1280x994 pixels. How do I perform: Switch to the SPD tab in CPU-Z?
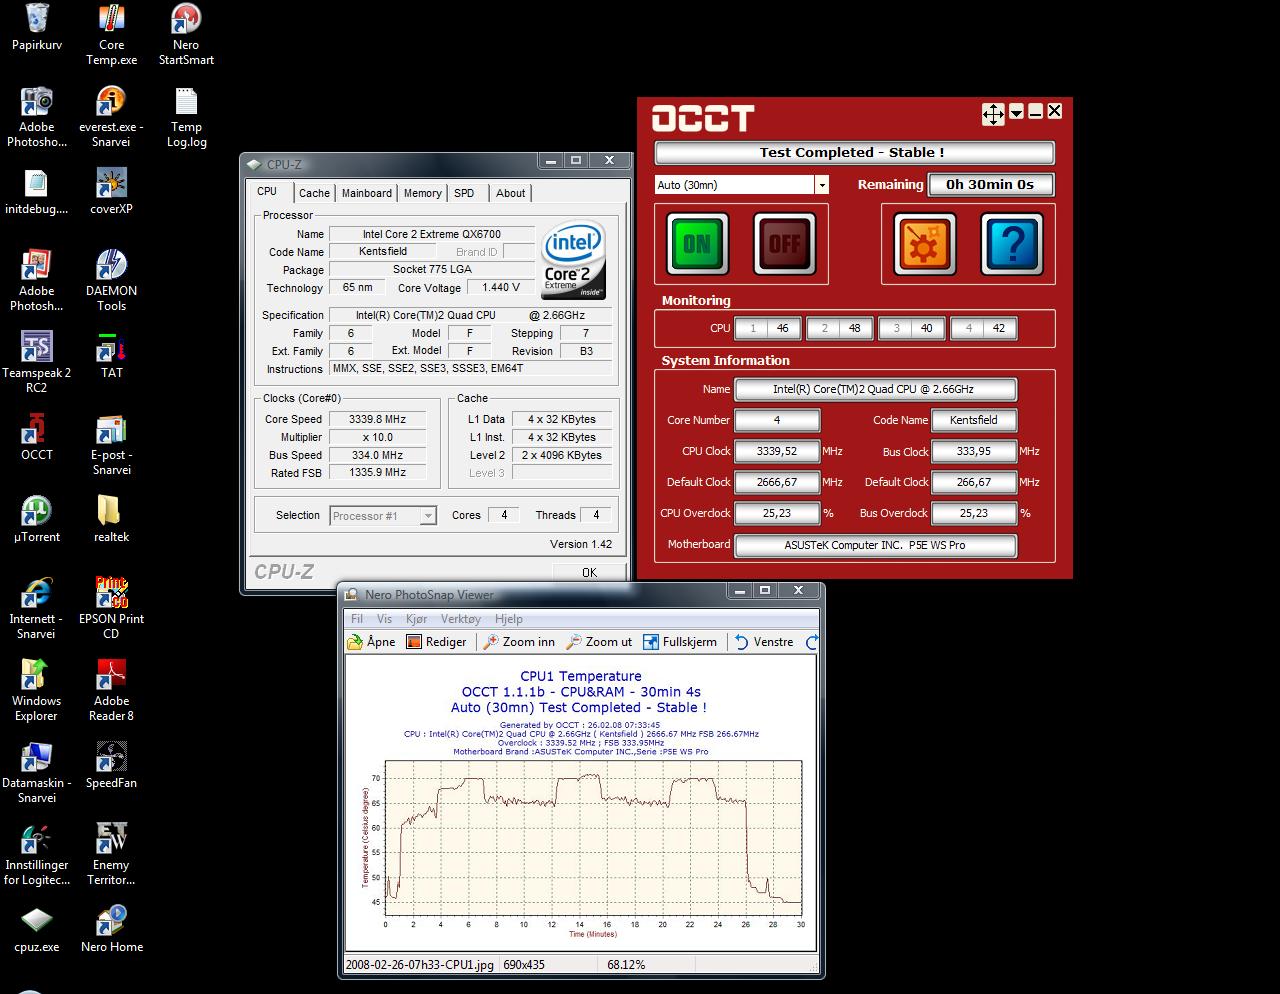464,193
